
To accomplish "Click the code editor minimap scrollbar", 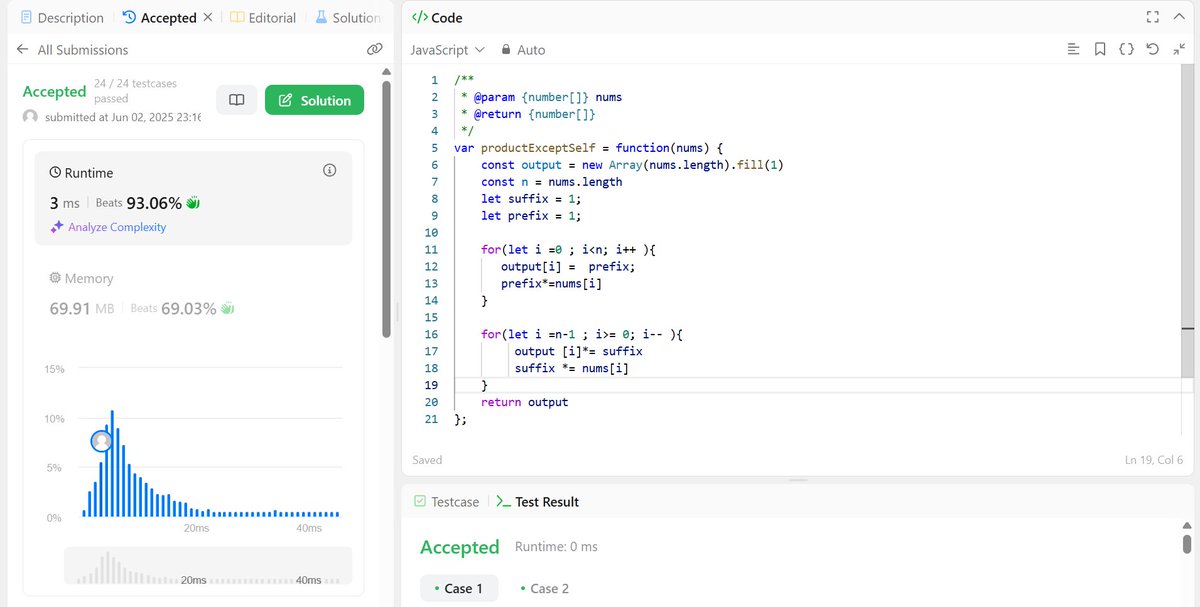I will [x=1187, y=221].
